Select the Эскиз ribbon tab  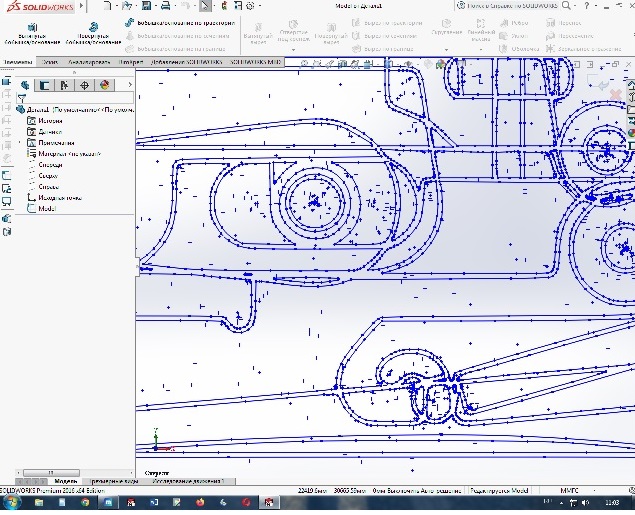50,62
